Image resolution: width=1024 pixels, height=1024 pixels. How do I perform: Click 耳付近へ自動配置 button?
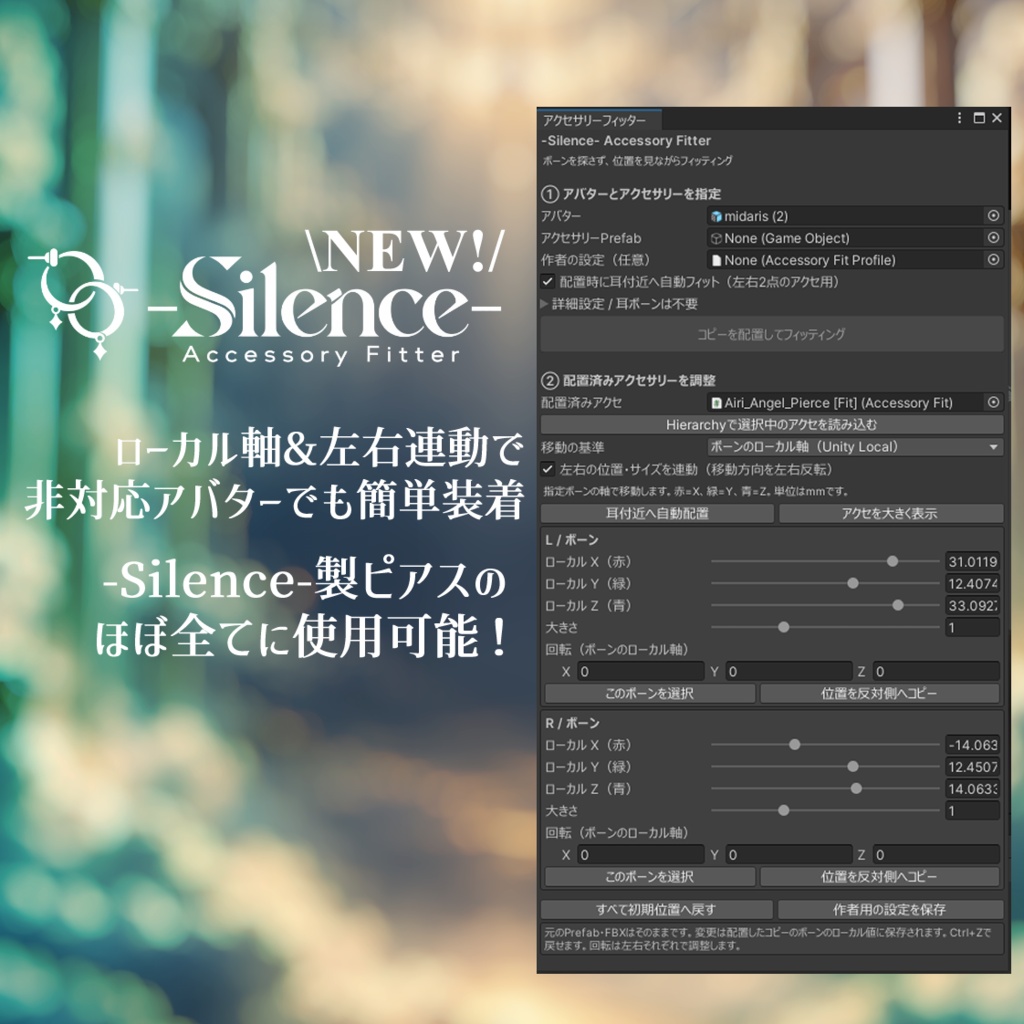(657, 513)
